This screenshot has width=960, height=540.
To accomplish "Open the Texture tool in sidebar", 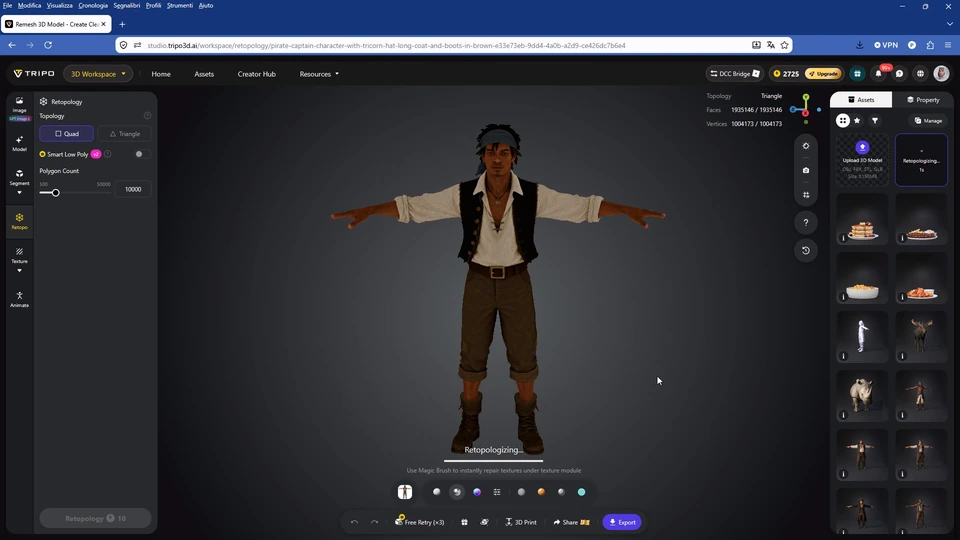I will tap(19, 255).
